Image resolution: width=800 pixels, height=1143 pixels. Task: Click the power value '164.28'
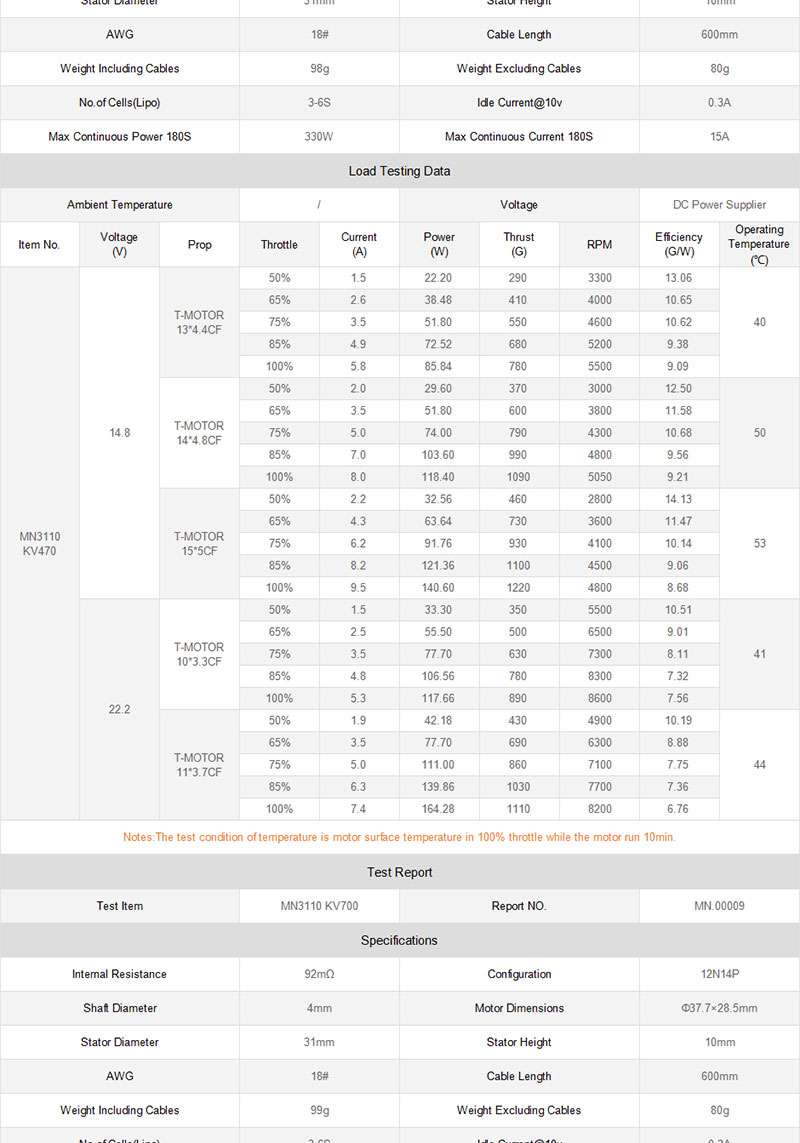pyautogui.click(x=438, y=809)
